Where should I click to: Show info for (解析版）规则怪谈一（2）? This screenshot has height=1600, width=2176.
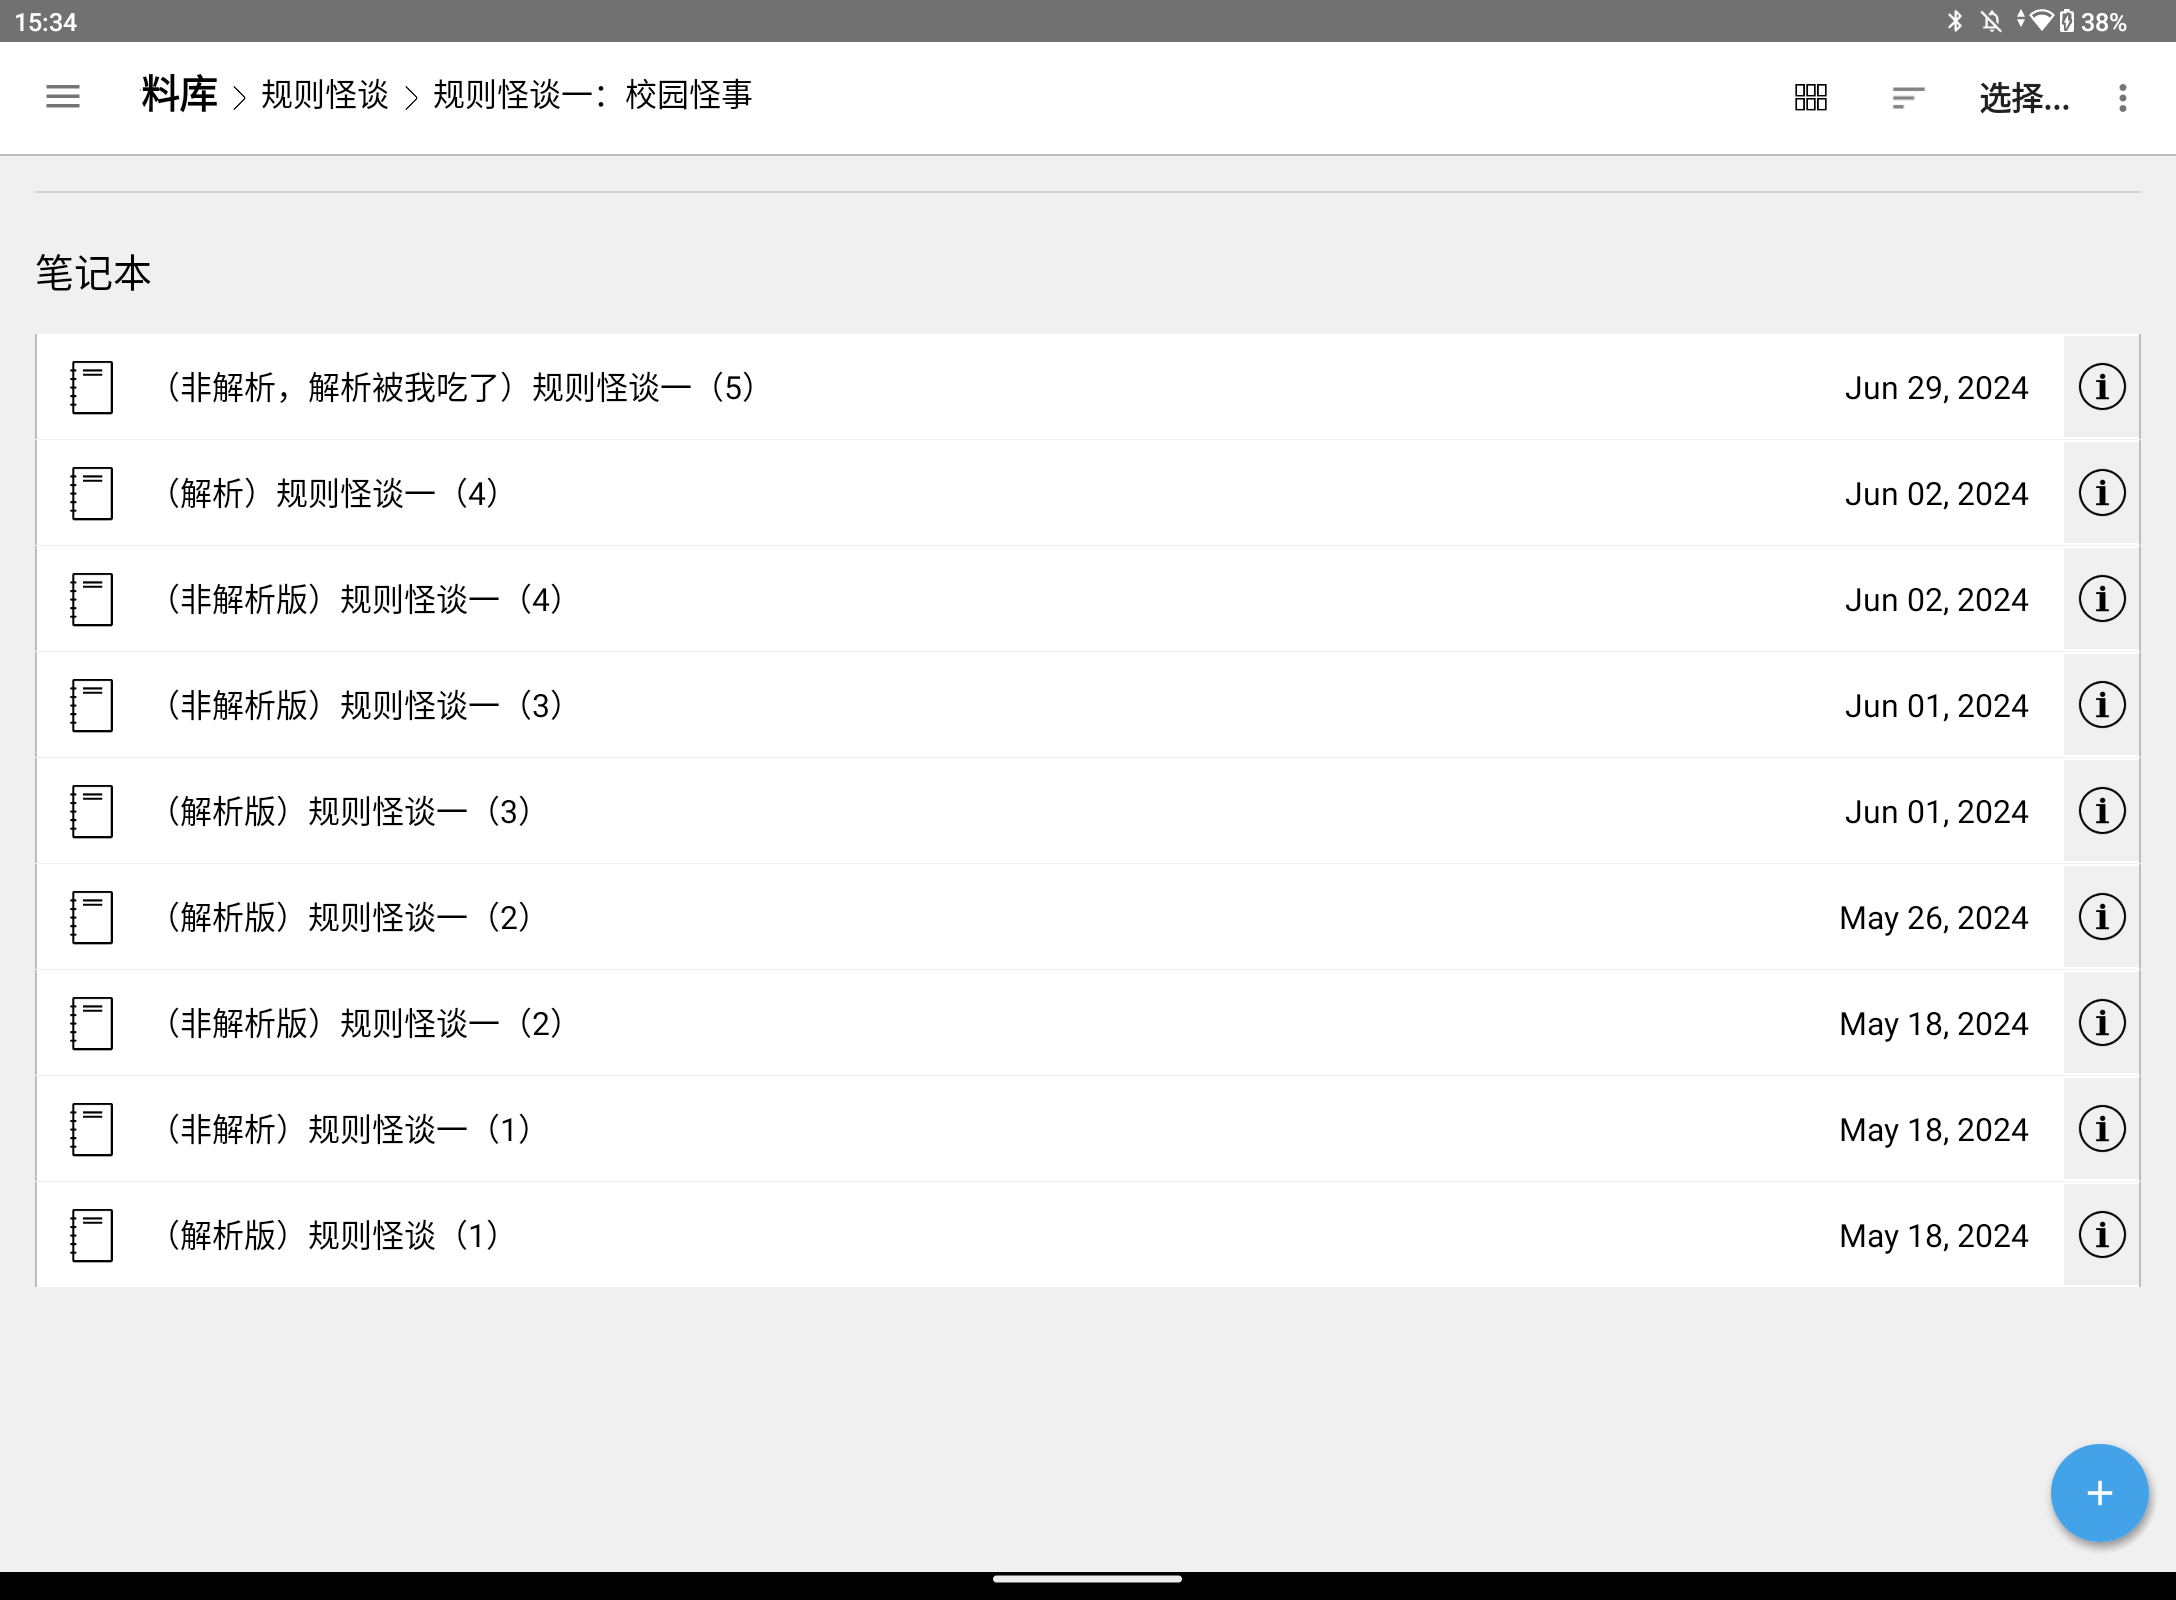point(2102,917)
